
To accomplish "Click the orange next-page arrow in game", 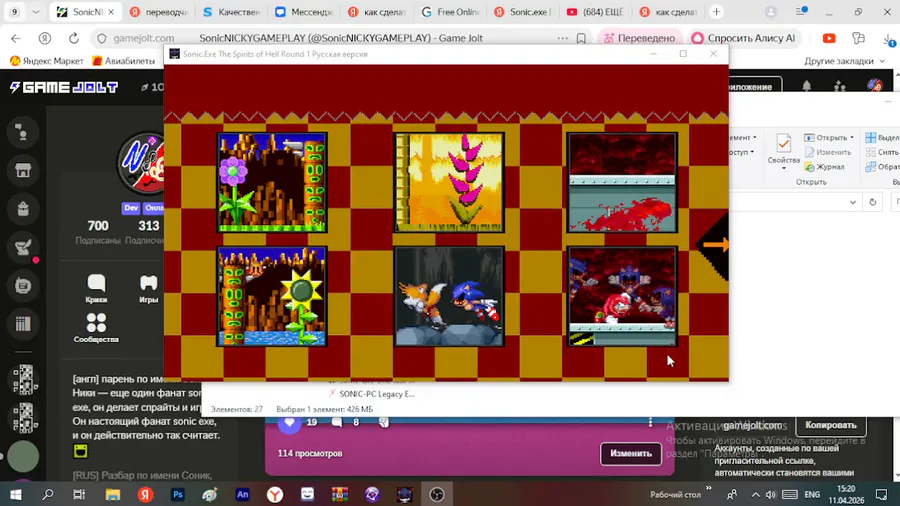I will pyautogui.click(x=715, y=245).
